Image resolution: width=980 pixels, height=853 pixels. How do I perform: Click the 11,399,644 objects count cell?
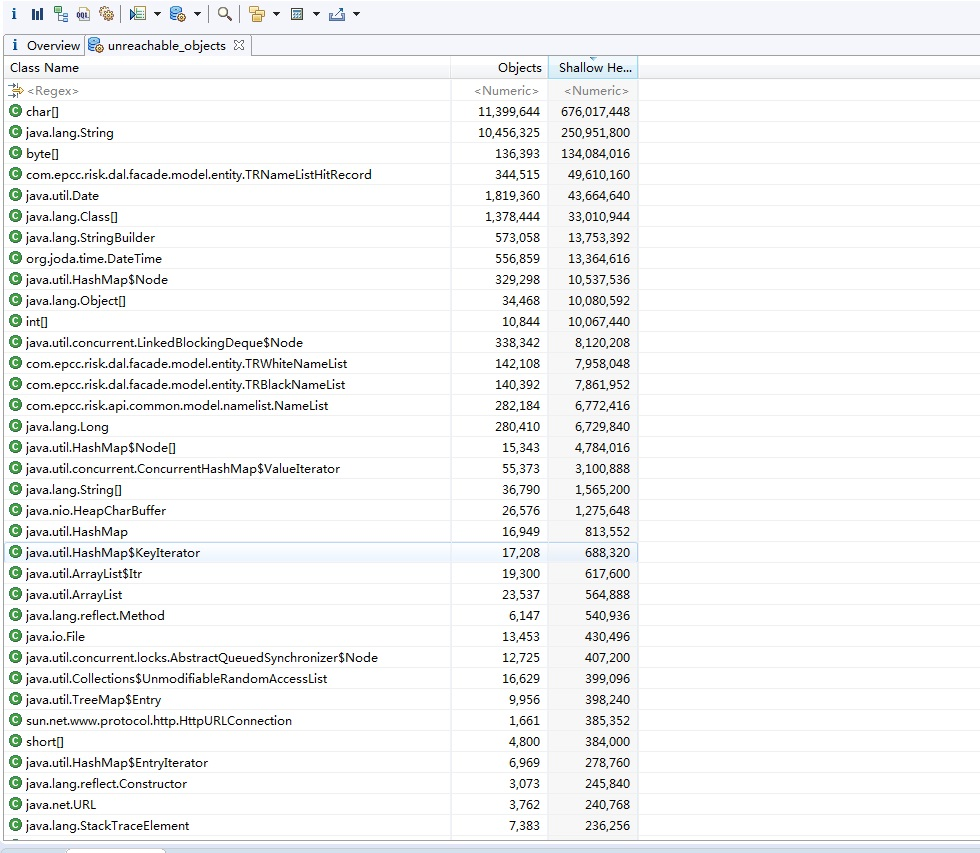click(x=509, y=111)
